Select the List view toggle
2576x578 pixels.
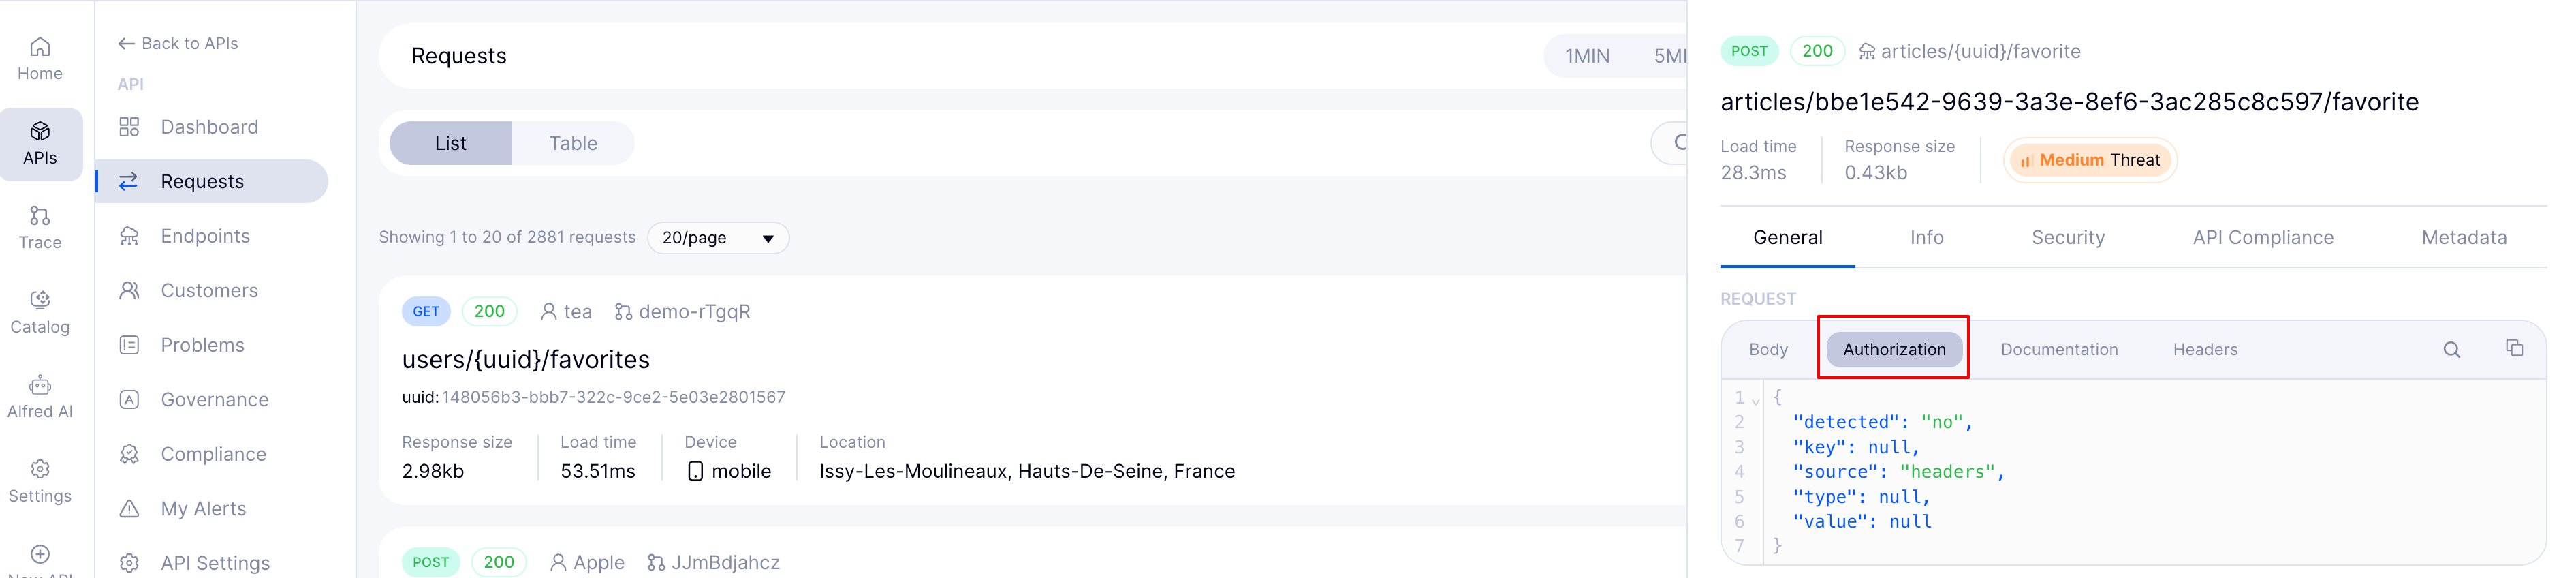tap(450, 143)
